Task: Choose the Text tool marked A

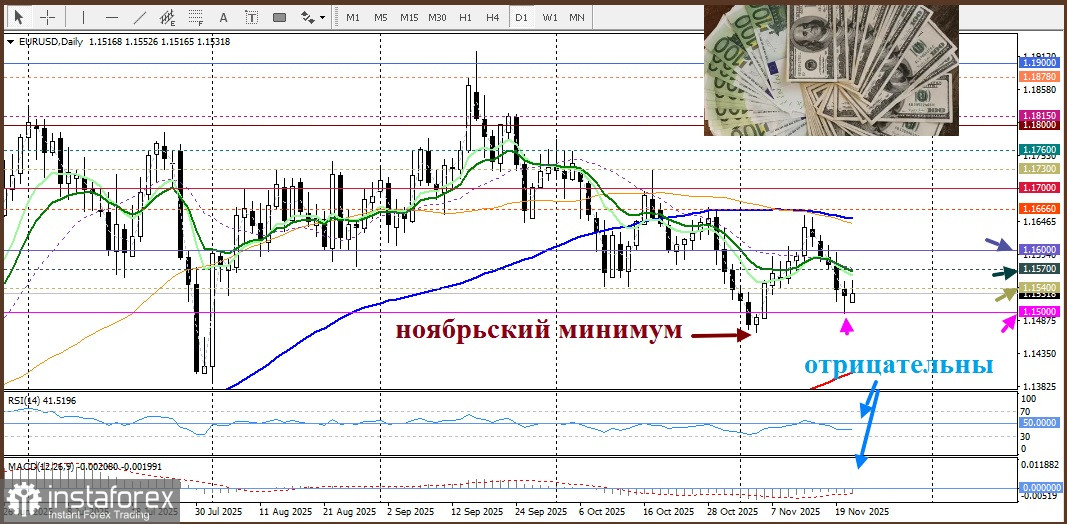Action: click(224, 17)
